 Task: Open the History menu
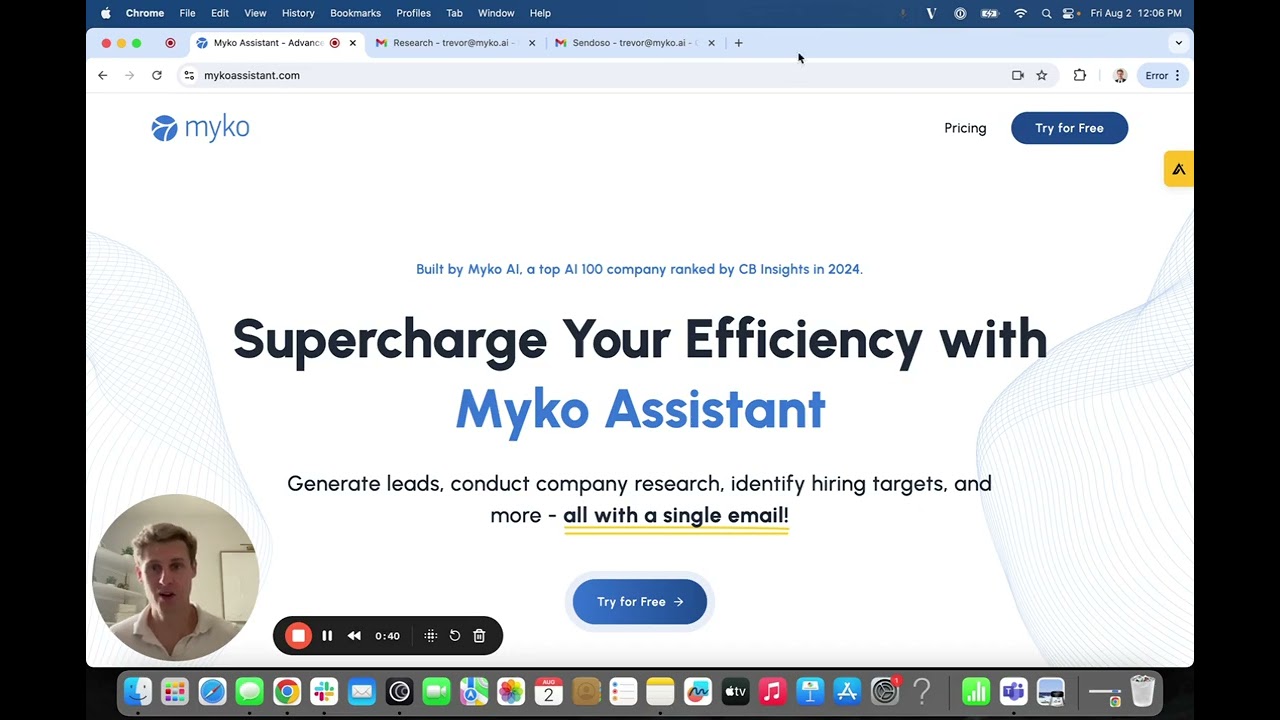coord(298,13)
